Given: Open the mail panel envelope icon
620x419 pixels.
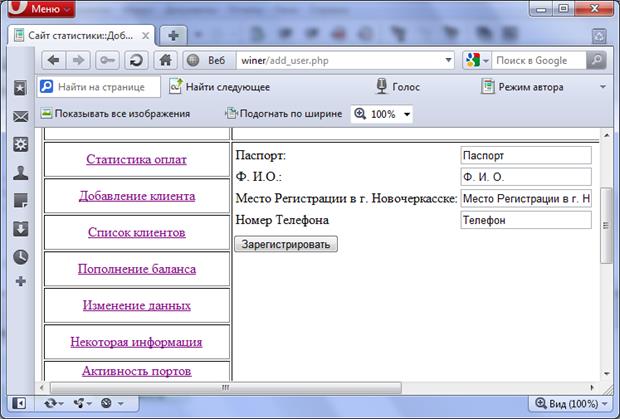Looking at the screenshot, I should click(21, 117).
